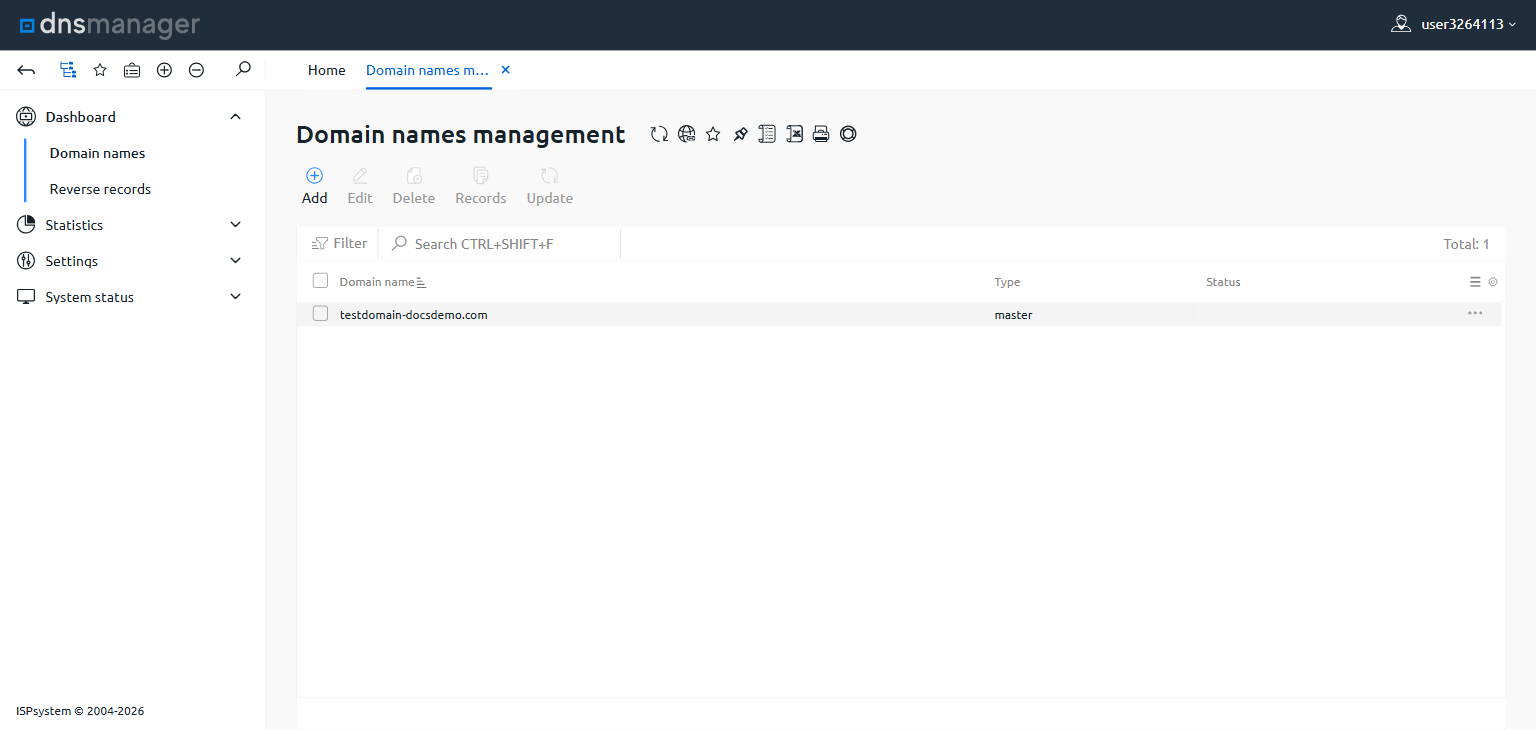Click the Settings sliders icon

click(26, 261)
